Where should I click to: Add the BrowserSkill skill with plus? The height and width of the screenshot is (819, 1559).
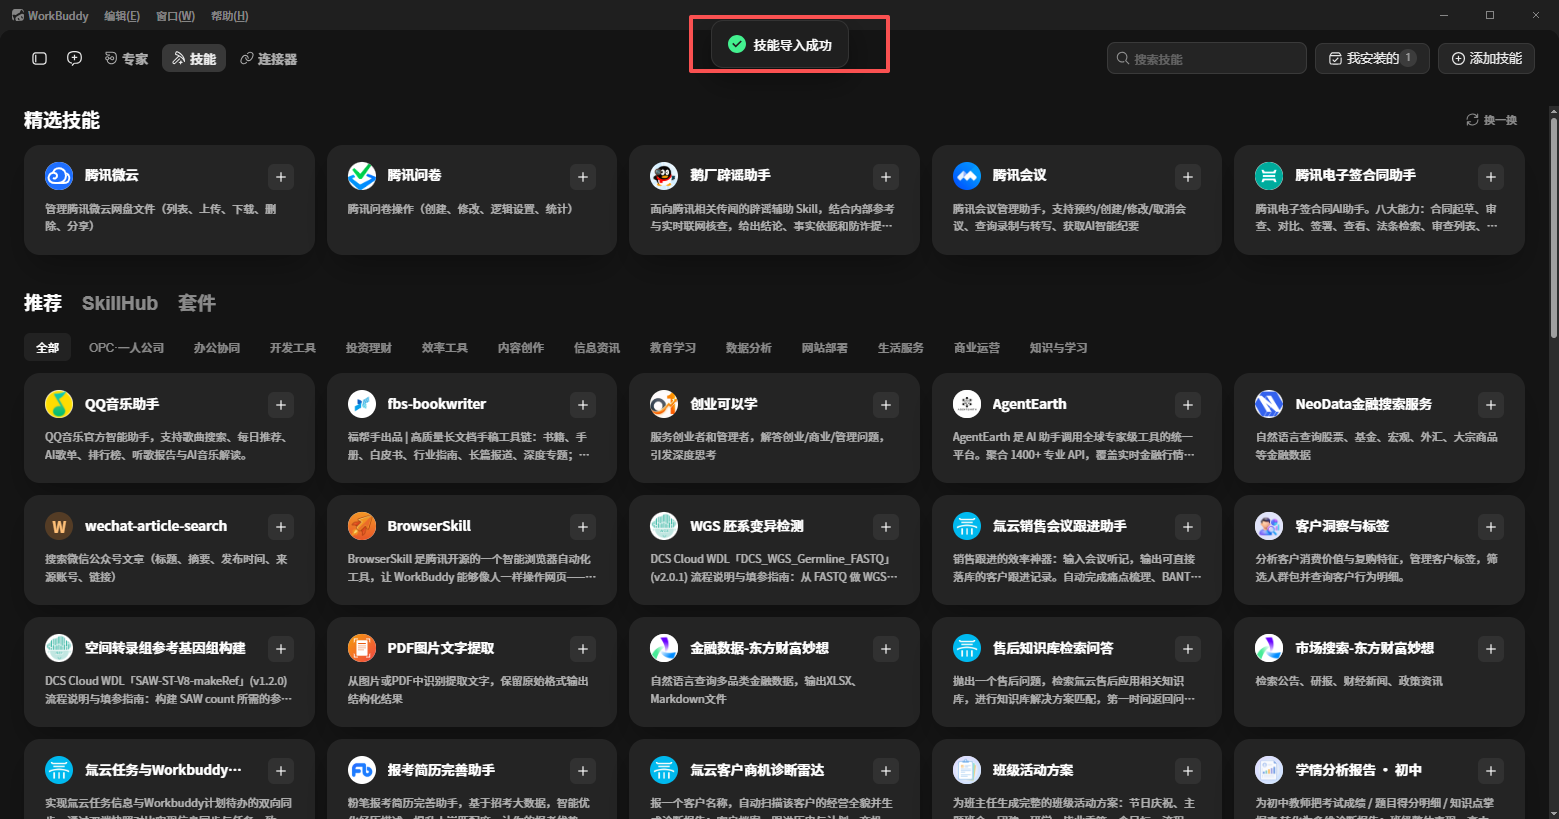point(583,527)
